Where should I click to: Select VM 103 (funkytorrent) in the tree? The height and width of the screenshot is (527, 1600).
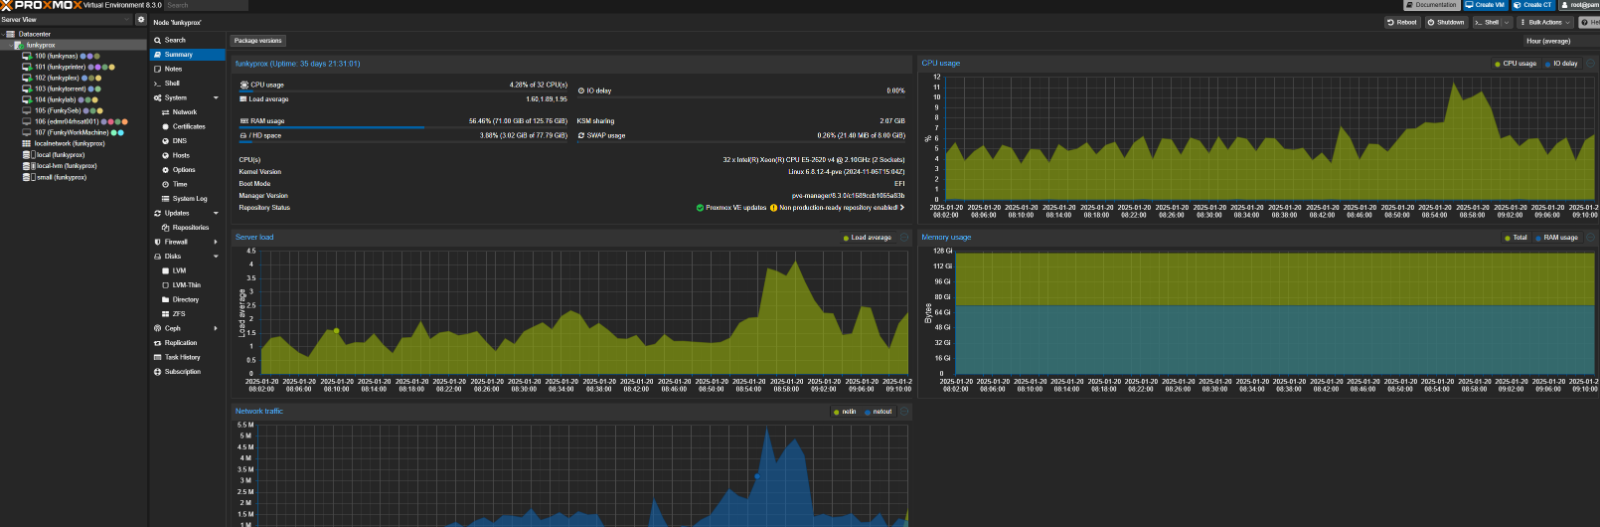click(62, 89)
